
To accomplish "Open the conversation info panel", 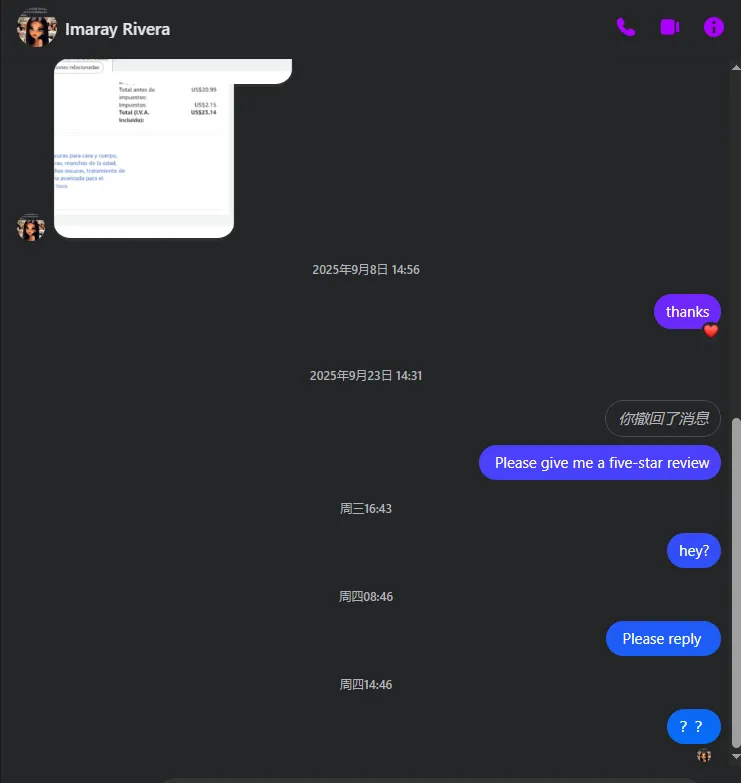I will point(714,27).
